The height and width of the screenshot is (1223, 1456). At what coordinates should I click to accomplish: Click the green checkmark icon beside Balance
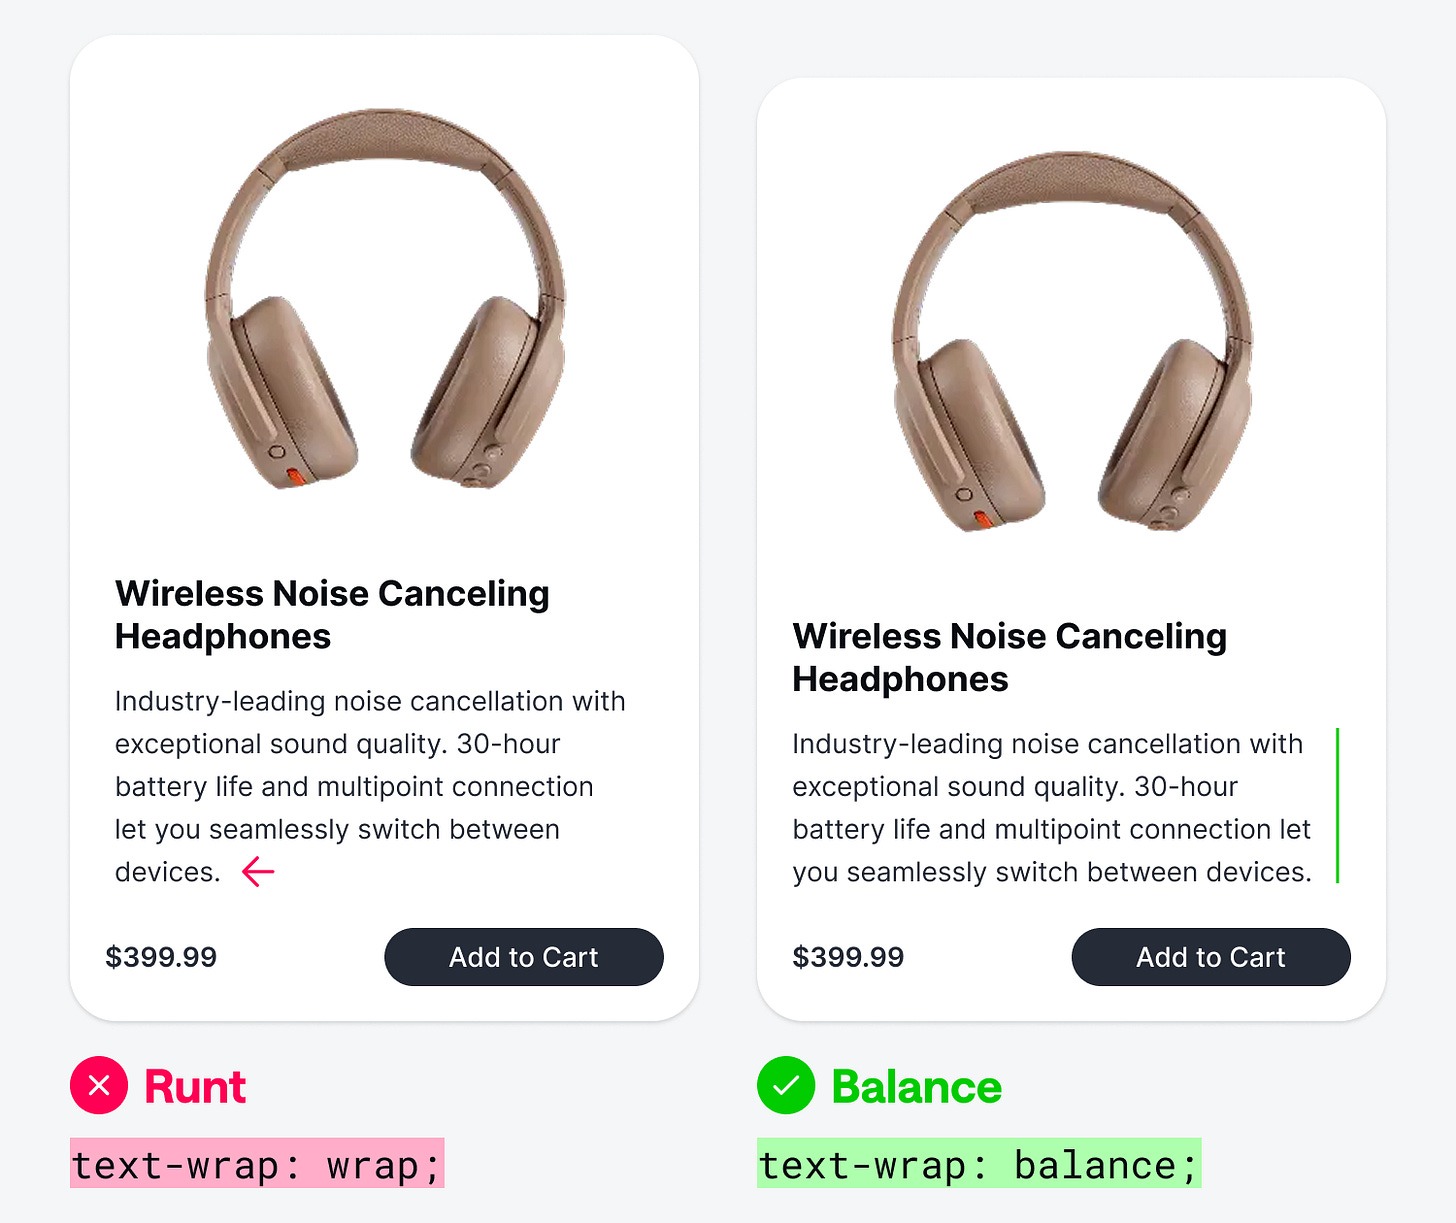coord(786,1085)
